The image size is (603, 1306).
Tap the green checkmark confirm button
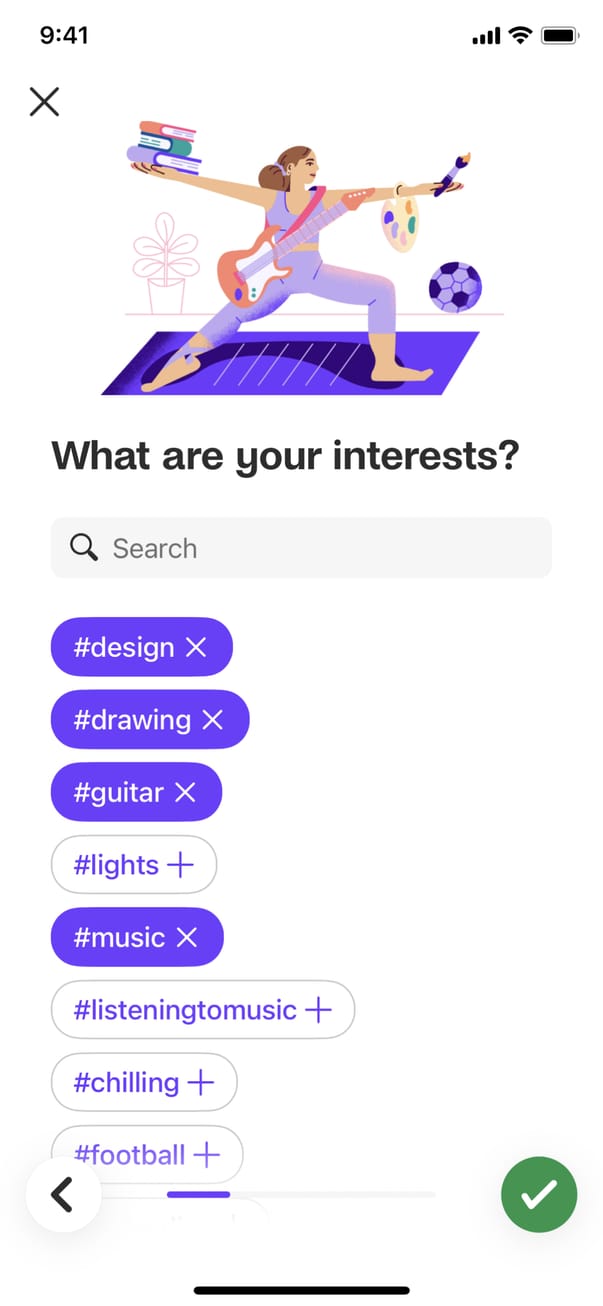click(540, 1193)
